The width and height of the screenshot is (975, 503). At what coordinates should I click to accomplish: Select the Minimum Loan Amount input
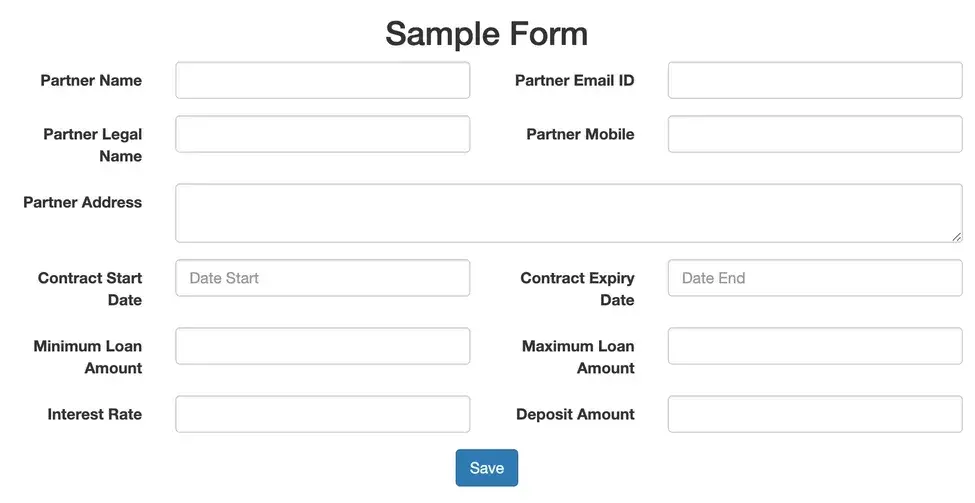coord(322,346)
